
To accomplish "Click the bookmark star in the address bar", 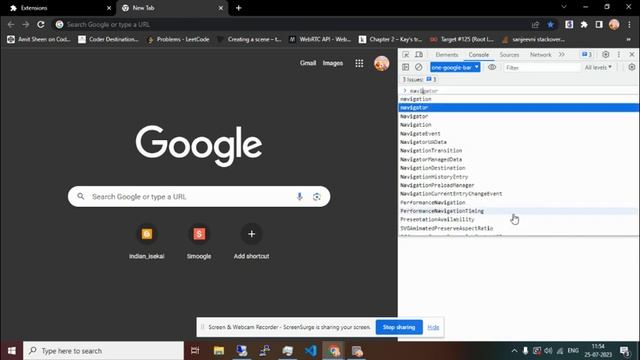I will click(x=551, y=24).
